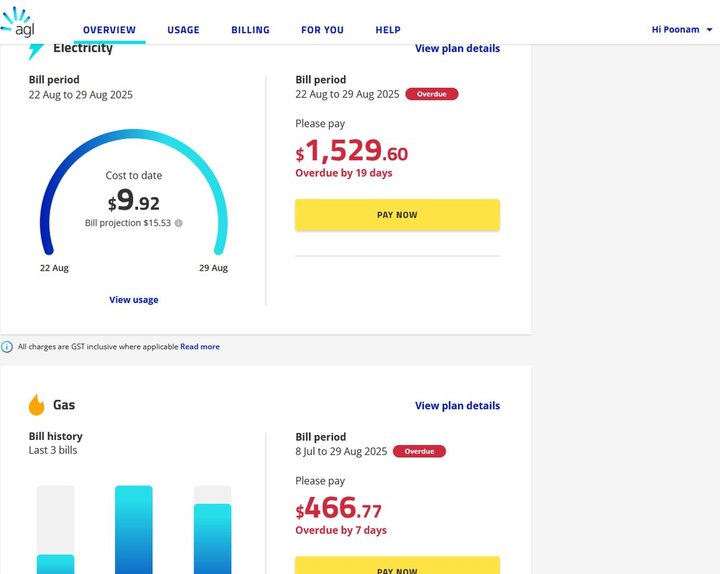
Task: Click the bill projection info icon
Action: [179, 223]
